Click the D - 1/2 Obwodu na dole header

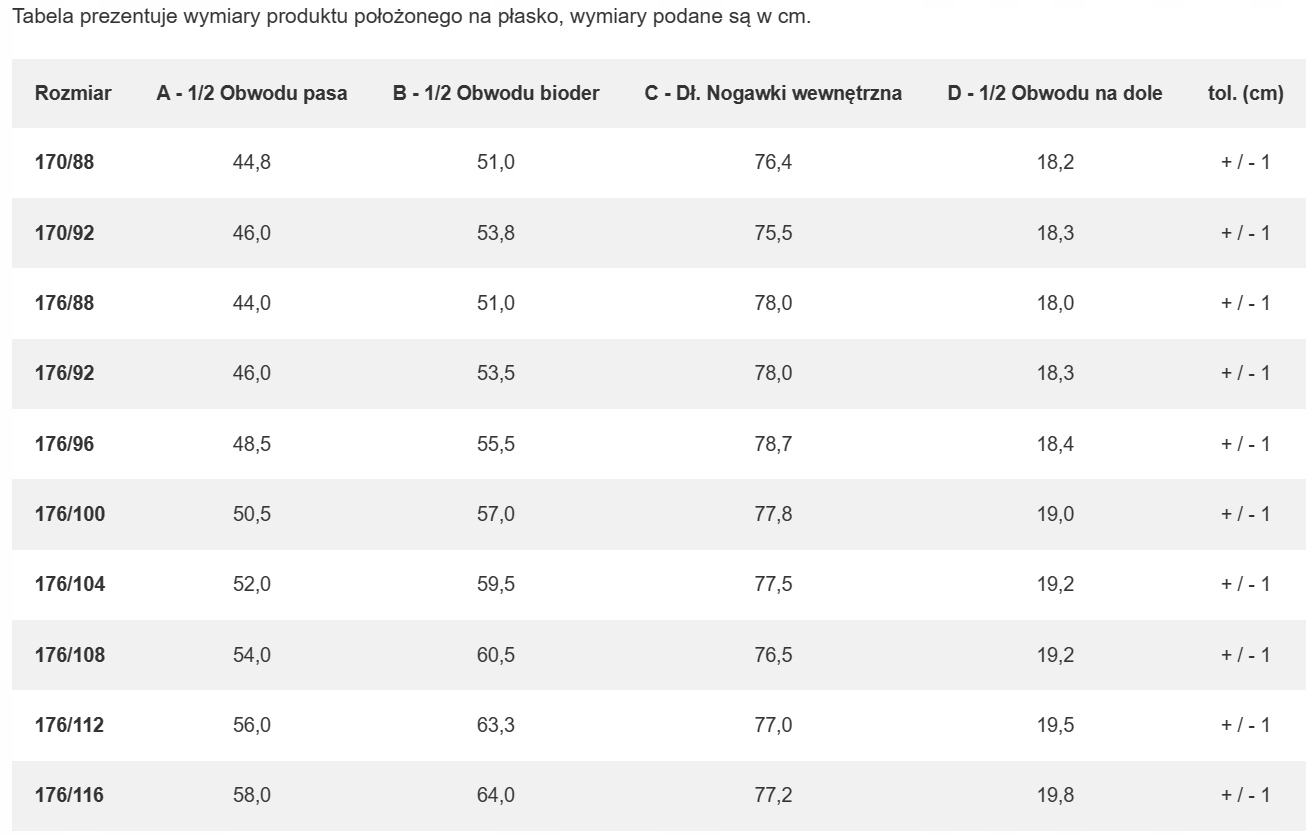click(x=1055, y=94)
